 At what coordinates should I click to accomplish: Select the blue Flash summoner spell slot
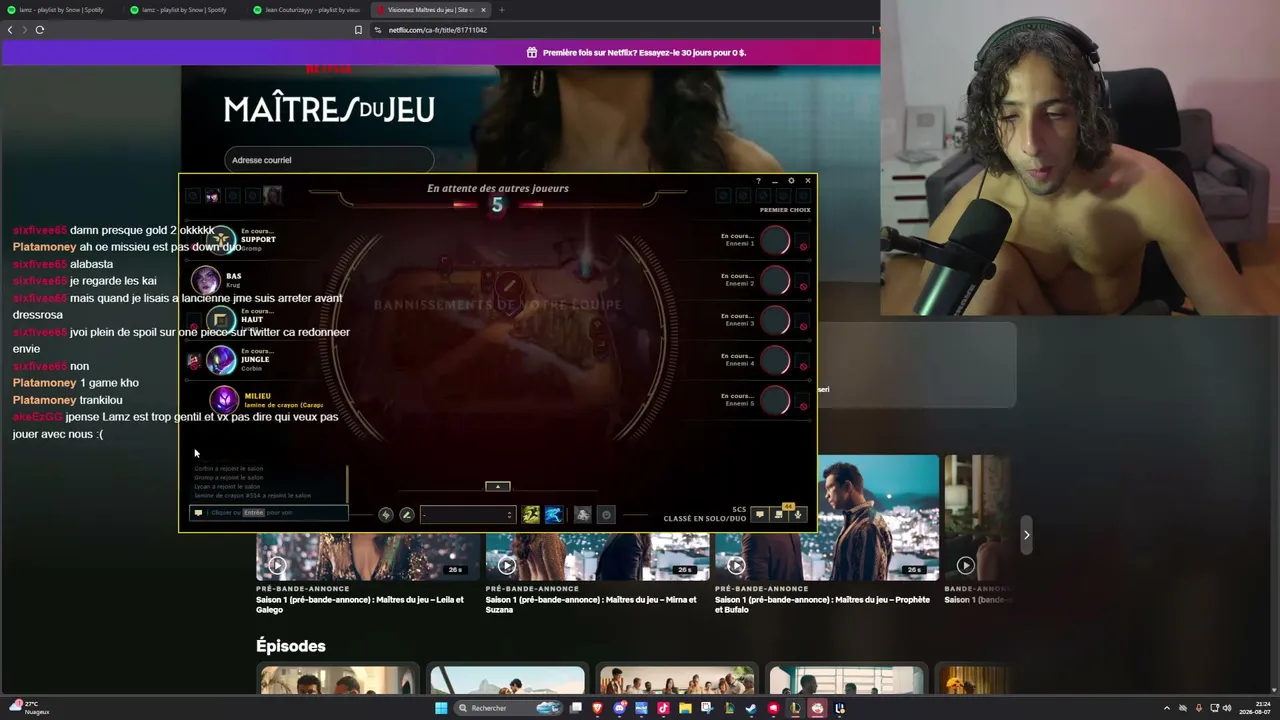553,515
